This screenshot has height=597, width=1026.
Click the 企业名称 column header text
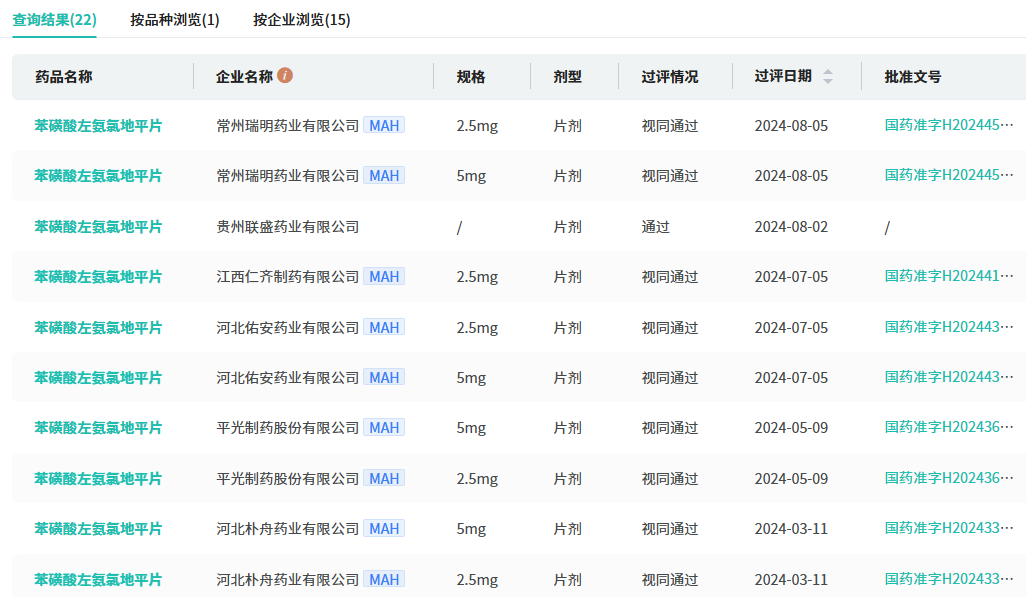[244, 77]
